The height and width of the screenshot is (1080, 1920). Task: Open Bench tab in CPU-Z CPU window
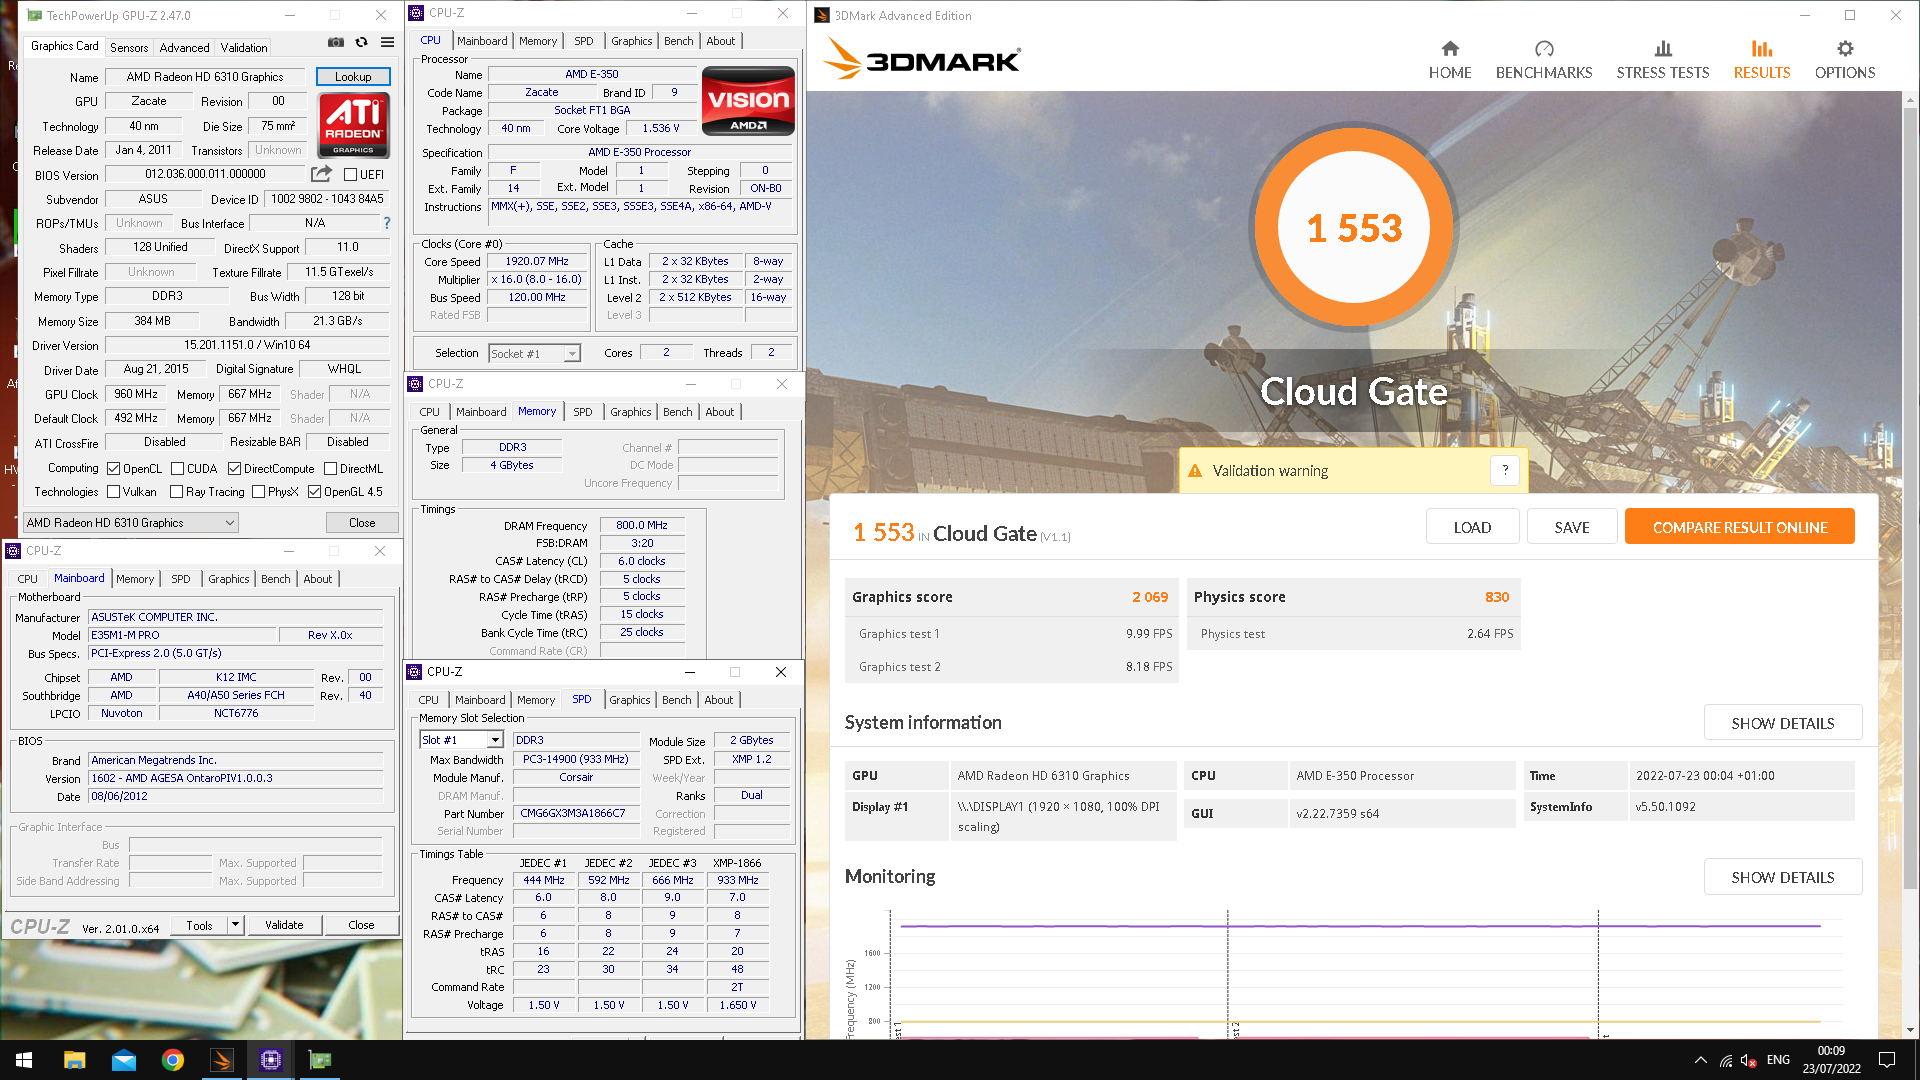[x=678, y=41]
